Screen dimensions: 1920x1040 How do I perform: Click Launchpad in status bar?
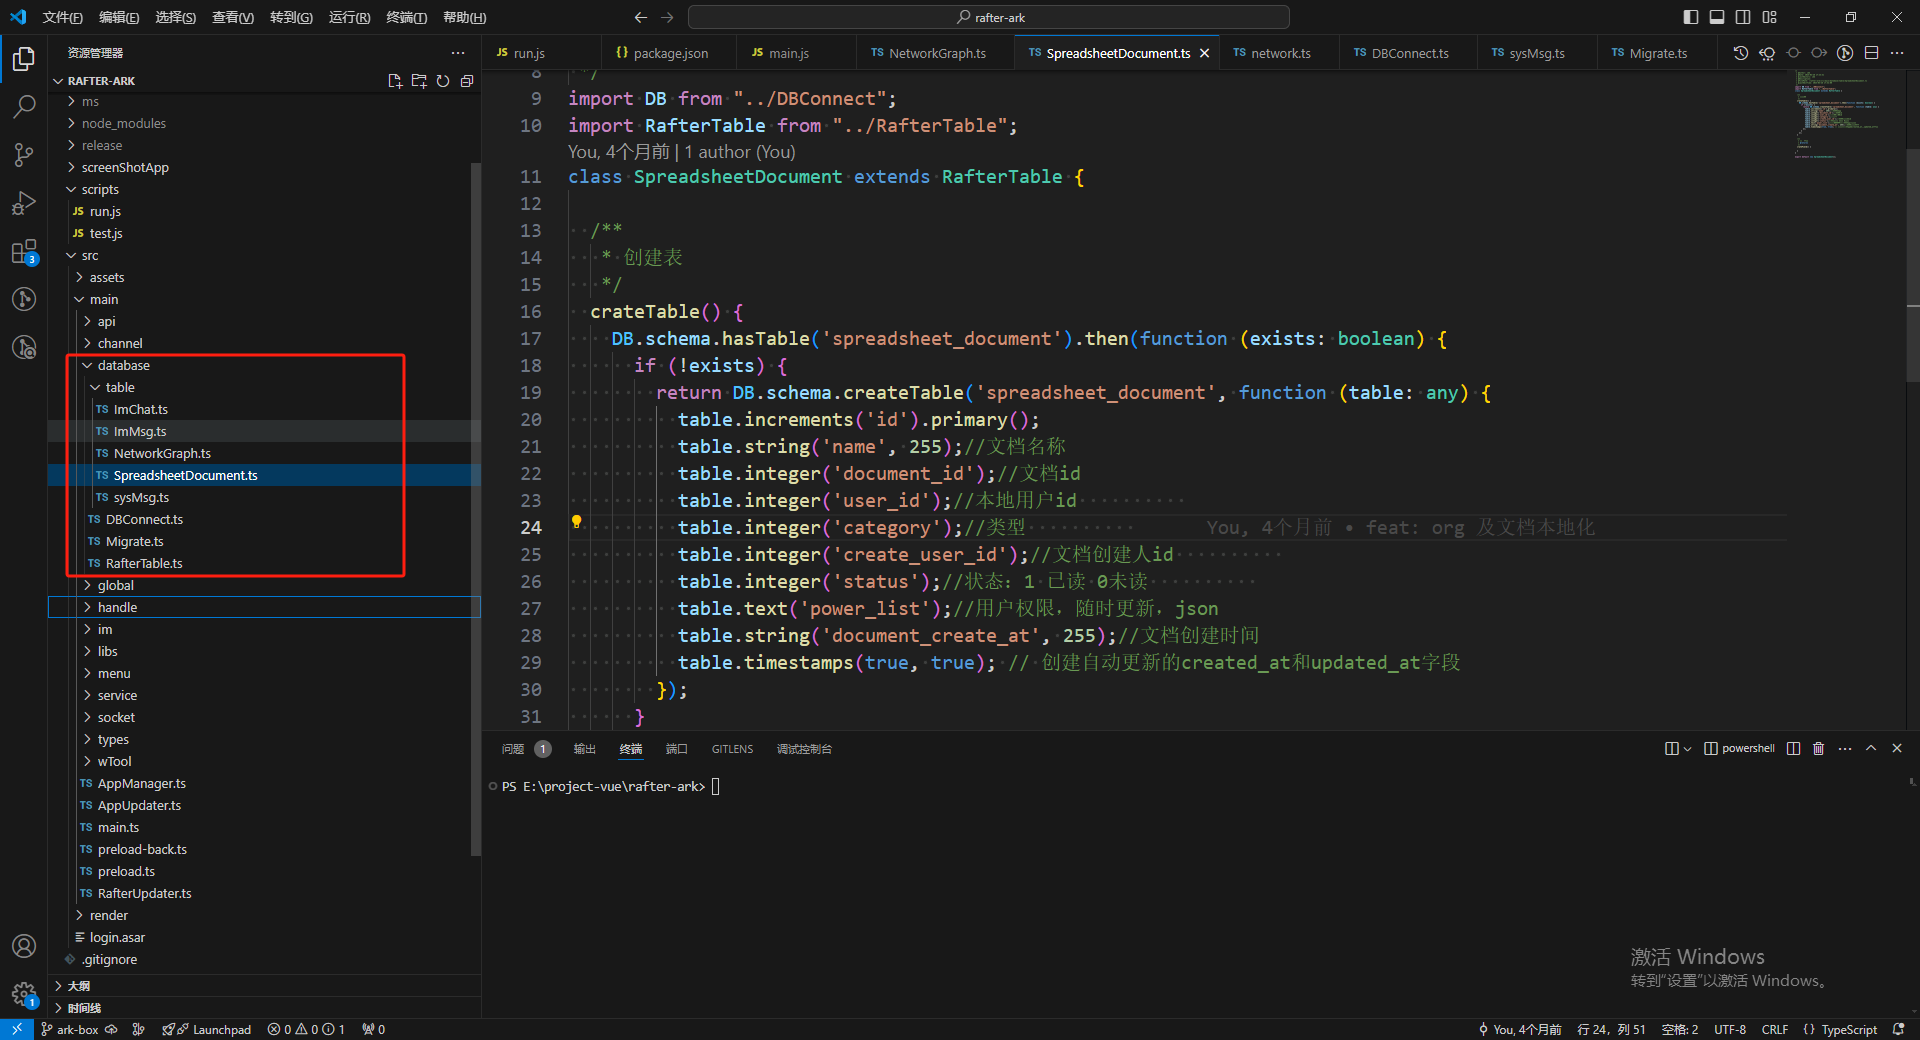click(207, 1029)
